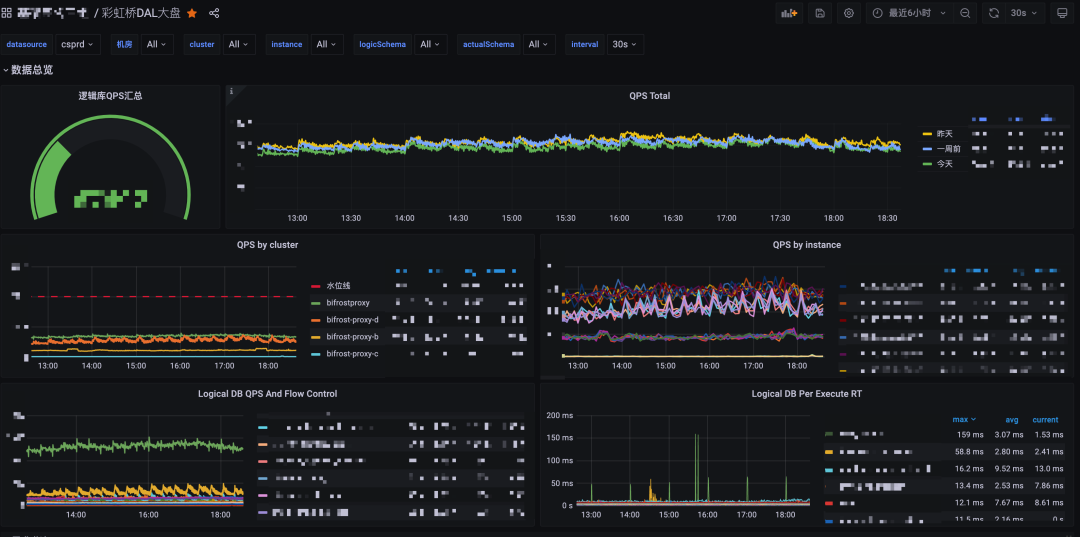Toggle the 今天 series in legend
This screenshot has height=537, width=1080.
pos(944,164)
